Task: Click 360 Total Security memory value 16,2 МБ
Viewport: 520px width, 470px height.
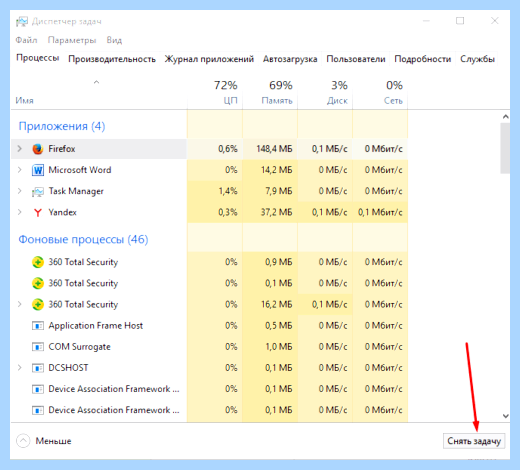Action: 276,304
